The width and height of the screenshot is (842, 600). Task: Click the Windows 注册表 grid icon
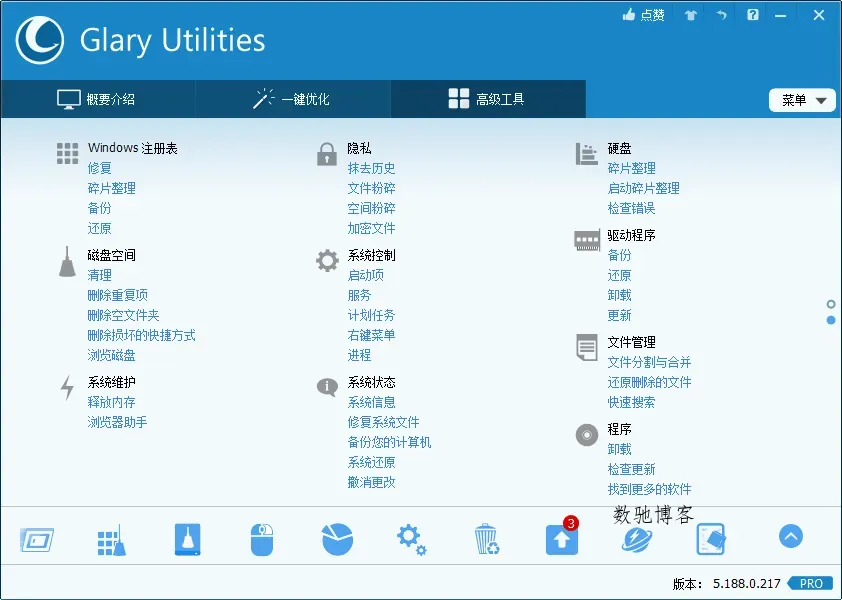click(x=68, y=153)
